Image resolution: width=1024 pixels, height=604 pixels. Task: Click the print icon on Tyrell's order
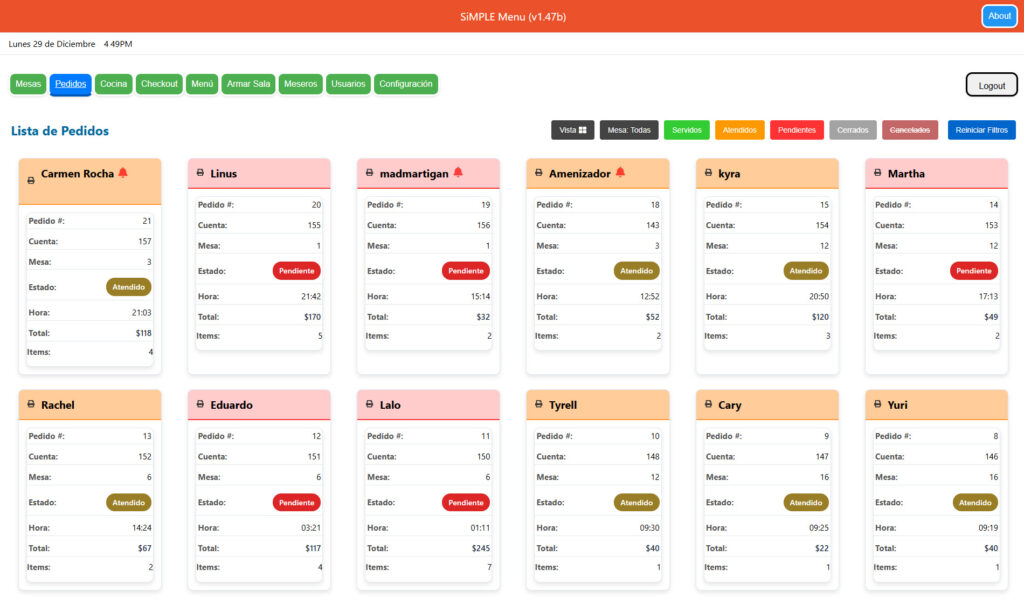(x=539, y=405)
